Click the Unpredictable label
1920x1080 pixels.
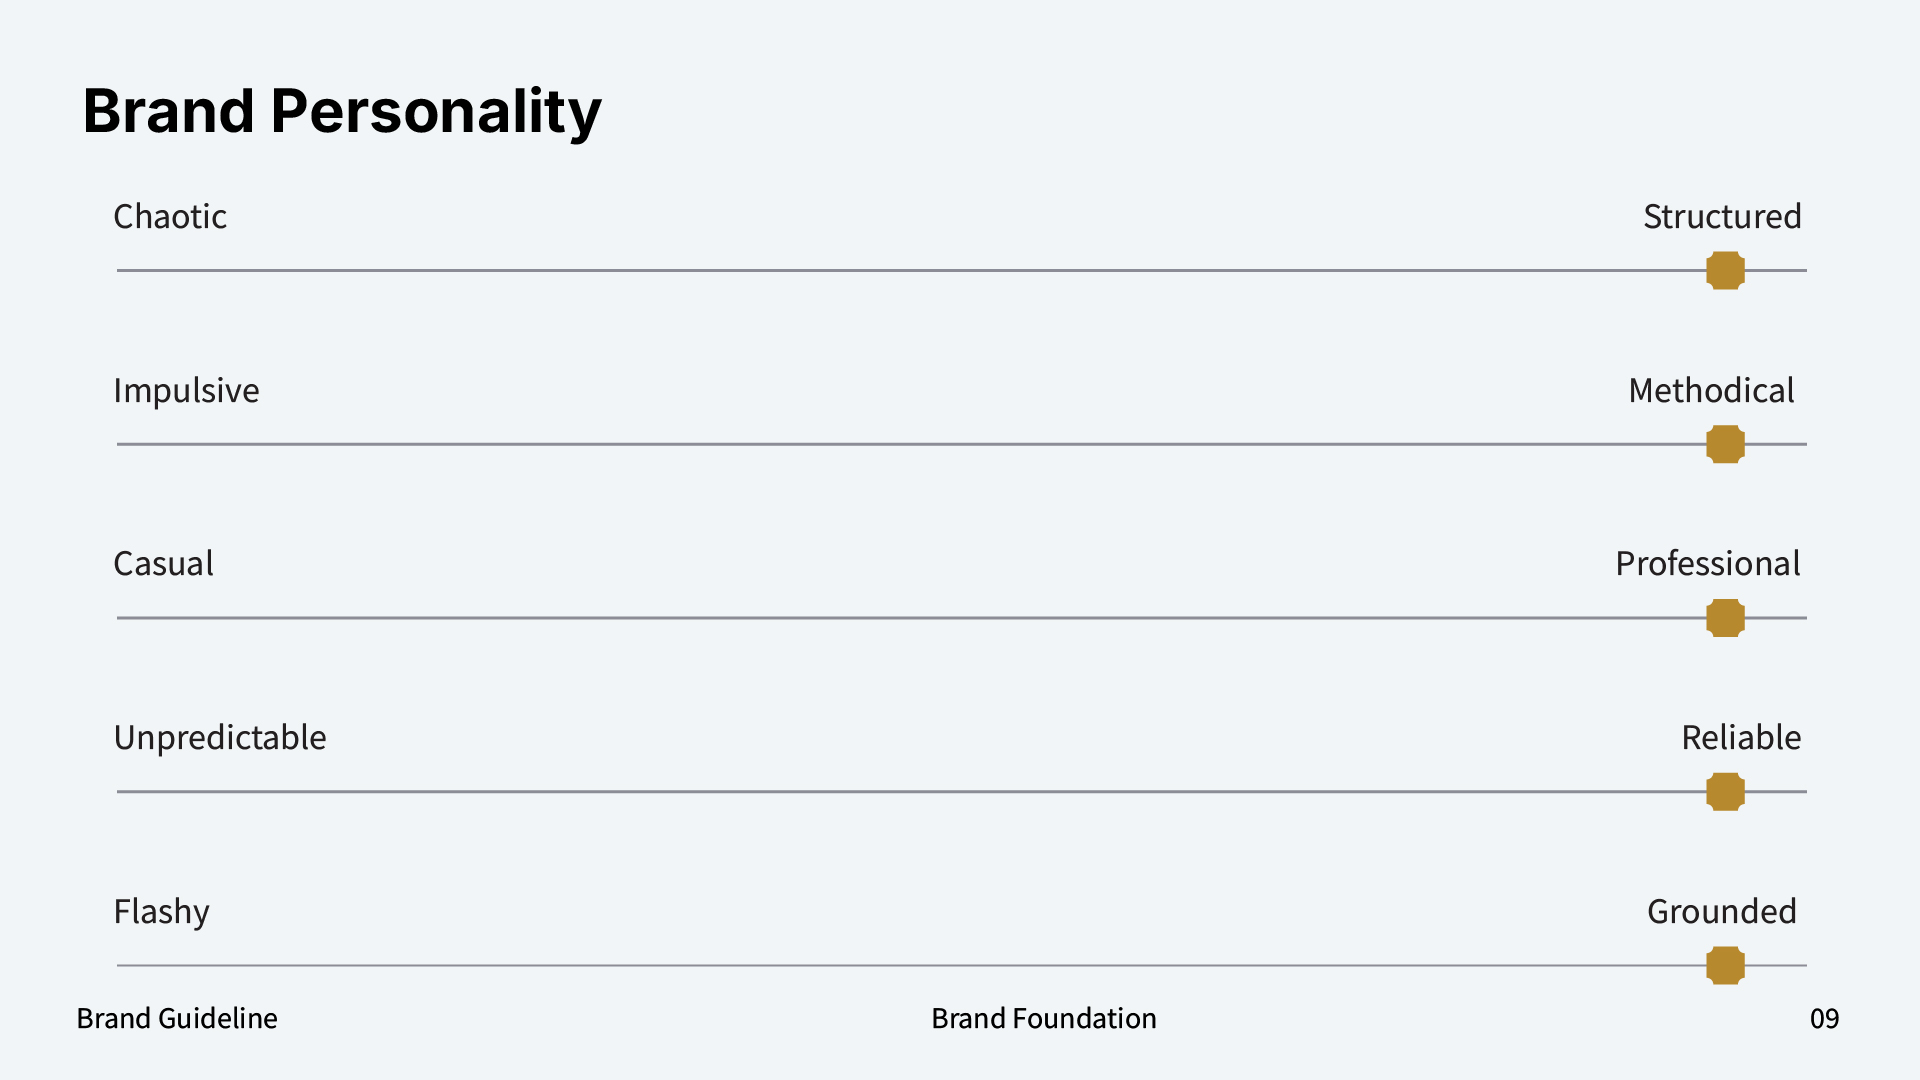pos(220,738)
